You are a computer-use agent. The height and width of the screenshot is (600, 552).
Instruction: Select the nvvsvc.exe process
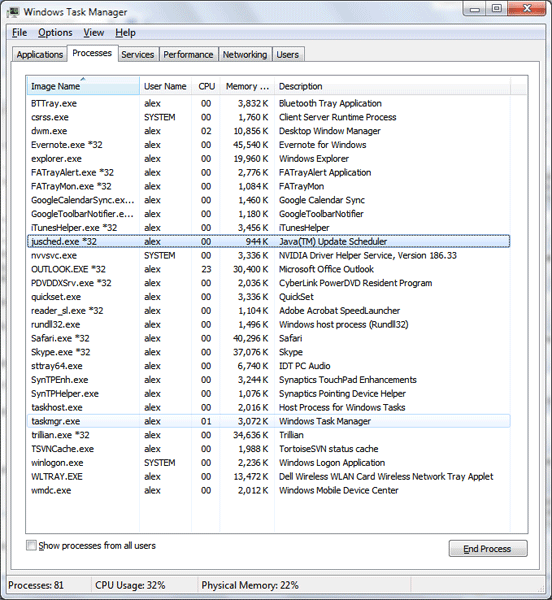point(269,255)
